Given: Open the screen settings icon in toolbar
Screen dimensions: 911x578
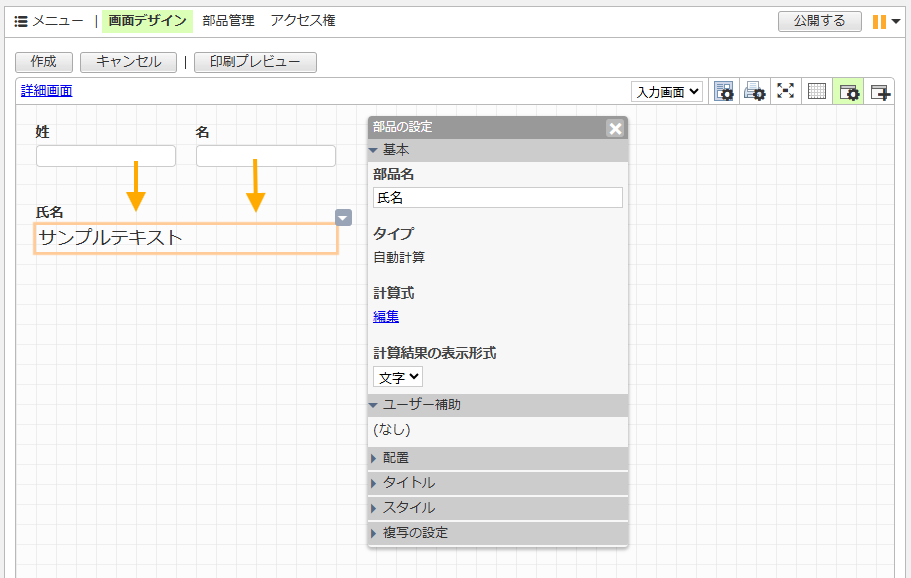Looking at the screenshot, I should click(725, 92).
